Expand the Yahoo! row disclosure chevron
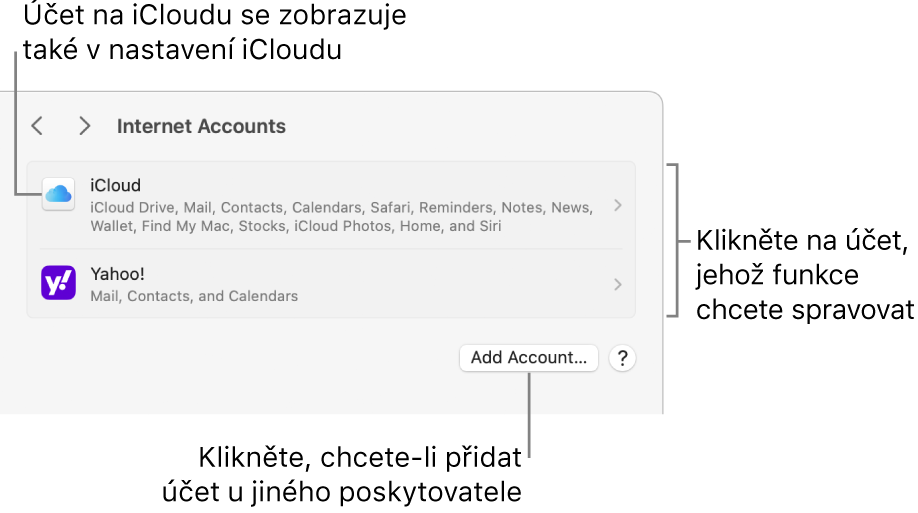918x513 pixels. pyautogui.click(x=618, y=284)
